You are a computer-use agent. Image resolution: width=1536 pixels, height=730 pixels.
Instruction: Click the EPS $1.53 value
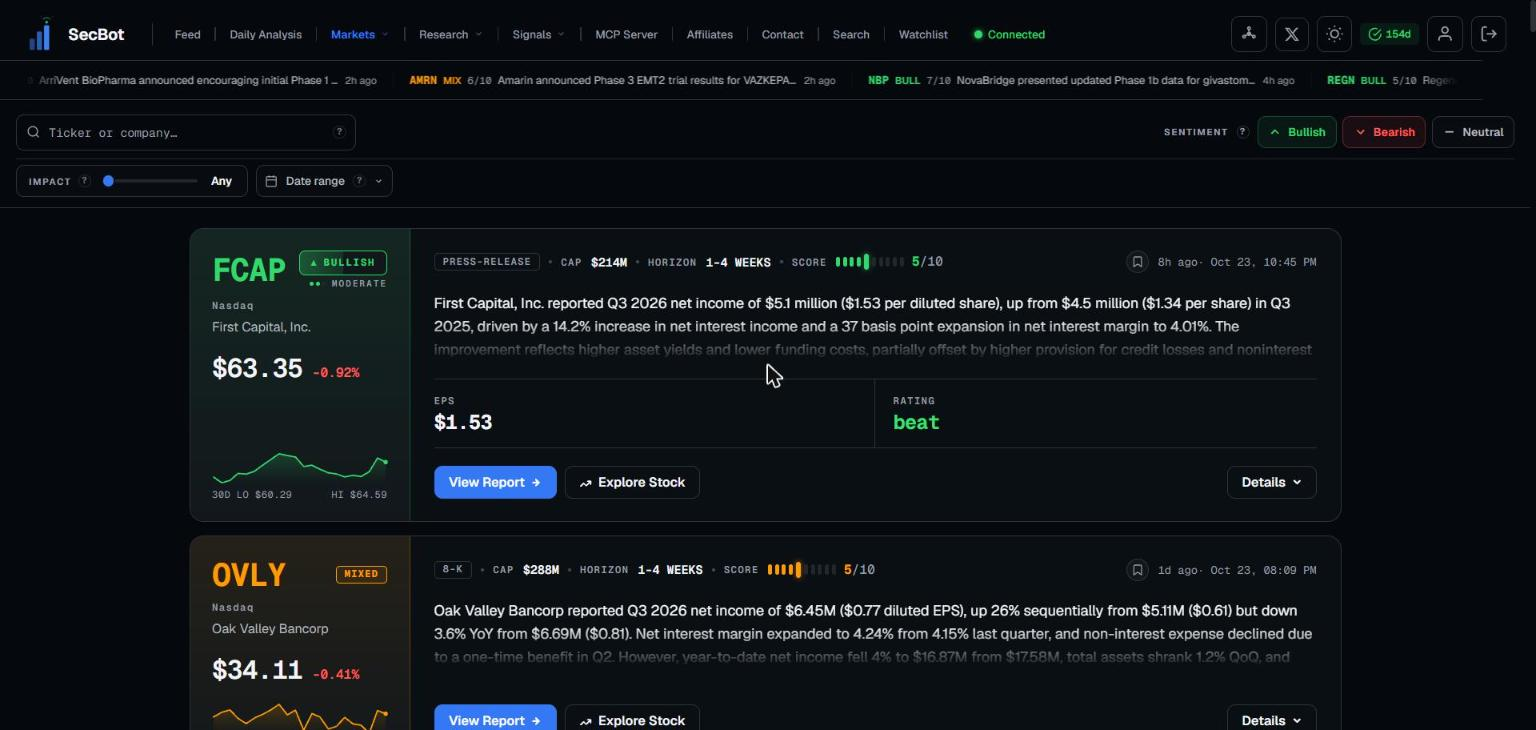point(463,422)
